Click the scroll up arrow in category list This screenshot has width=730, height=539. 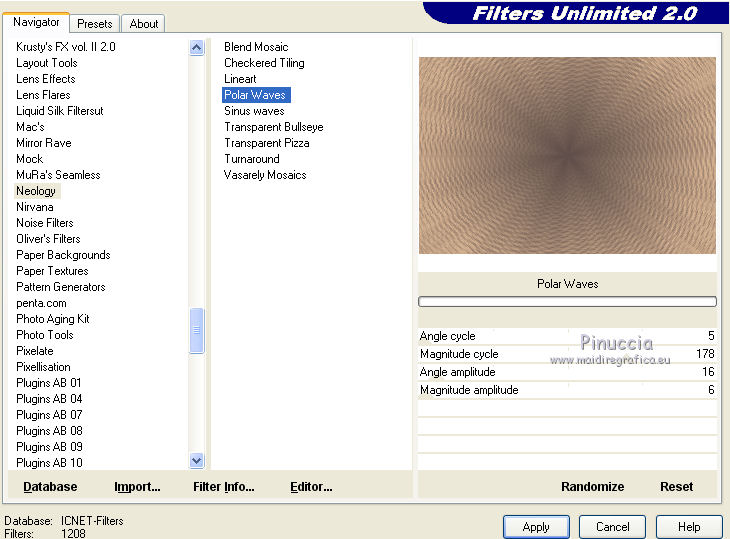196,47
